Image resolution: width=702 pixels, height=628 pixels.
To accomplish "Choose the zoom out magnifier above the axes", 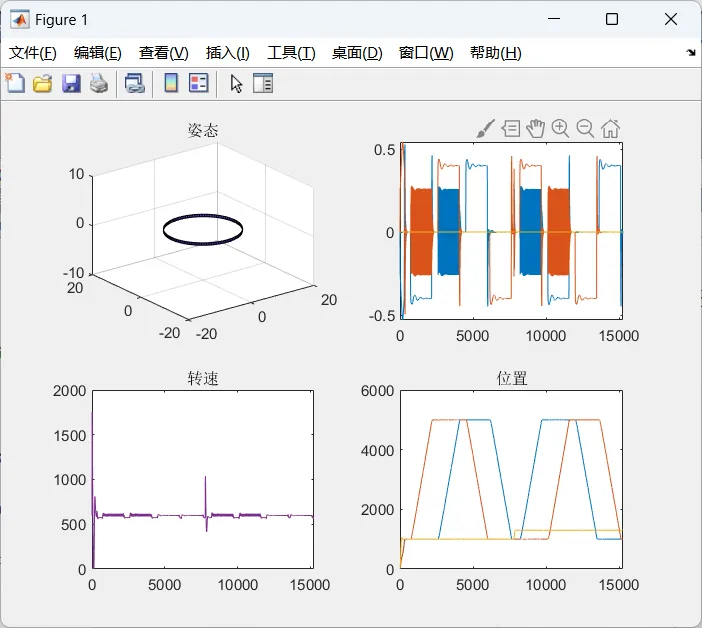I will 585,129.
